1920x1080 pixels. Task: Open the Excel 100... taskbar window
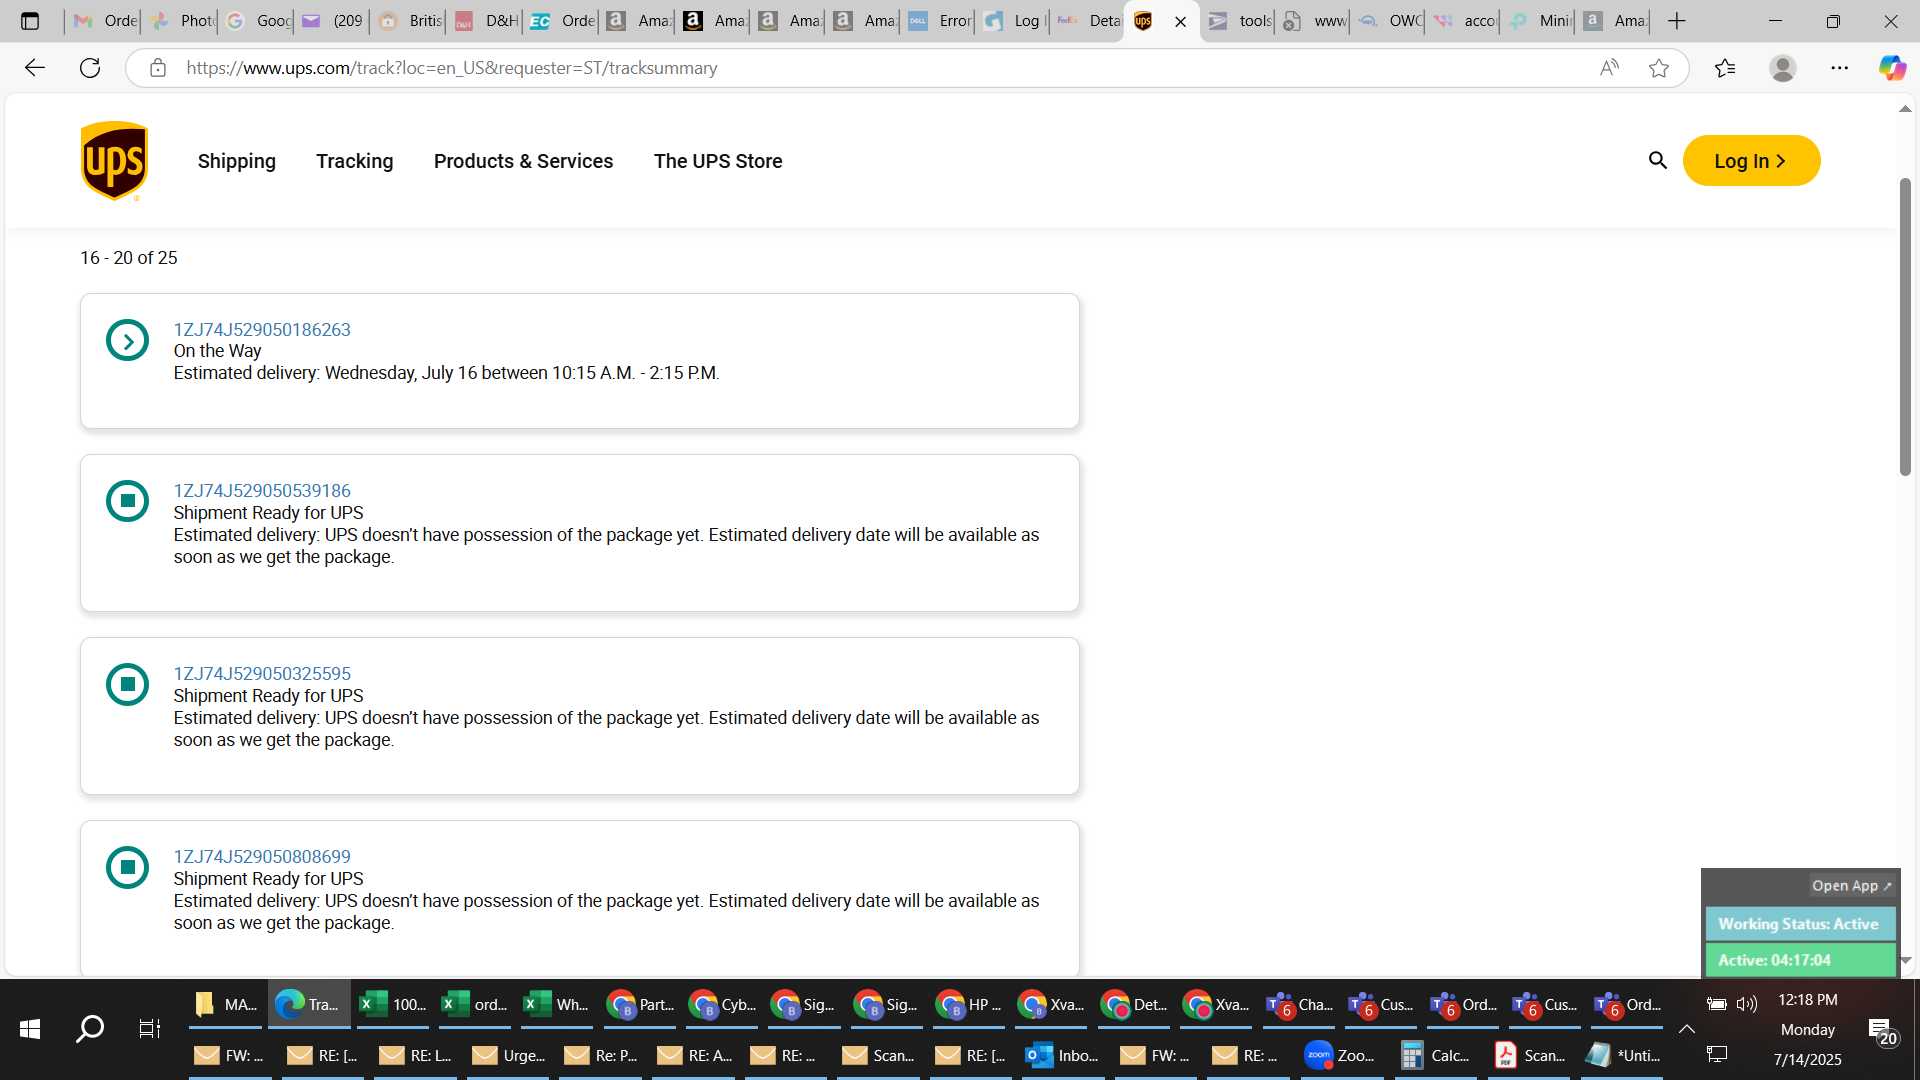click(393, 1004)
